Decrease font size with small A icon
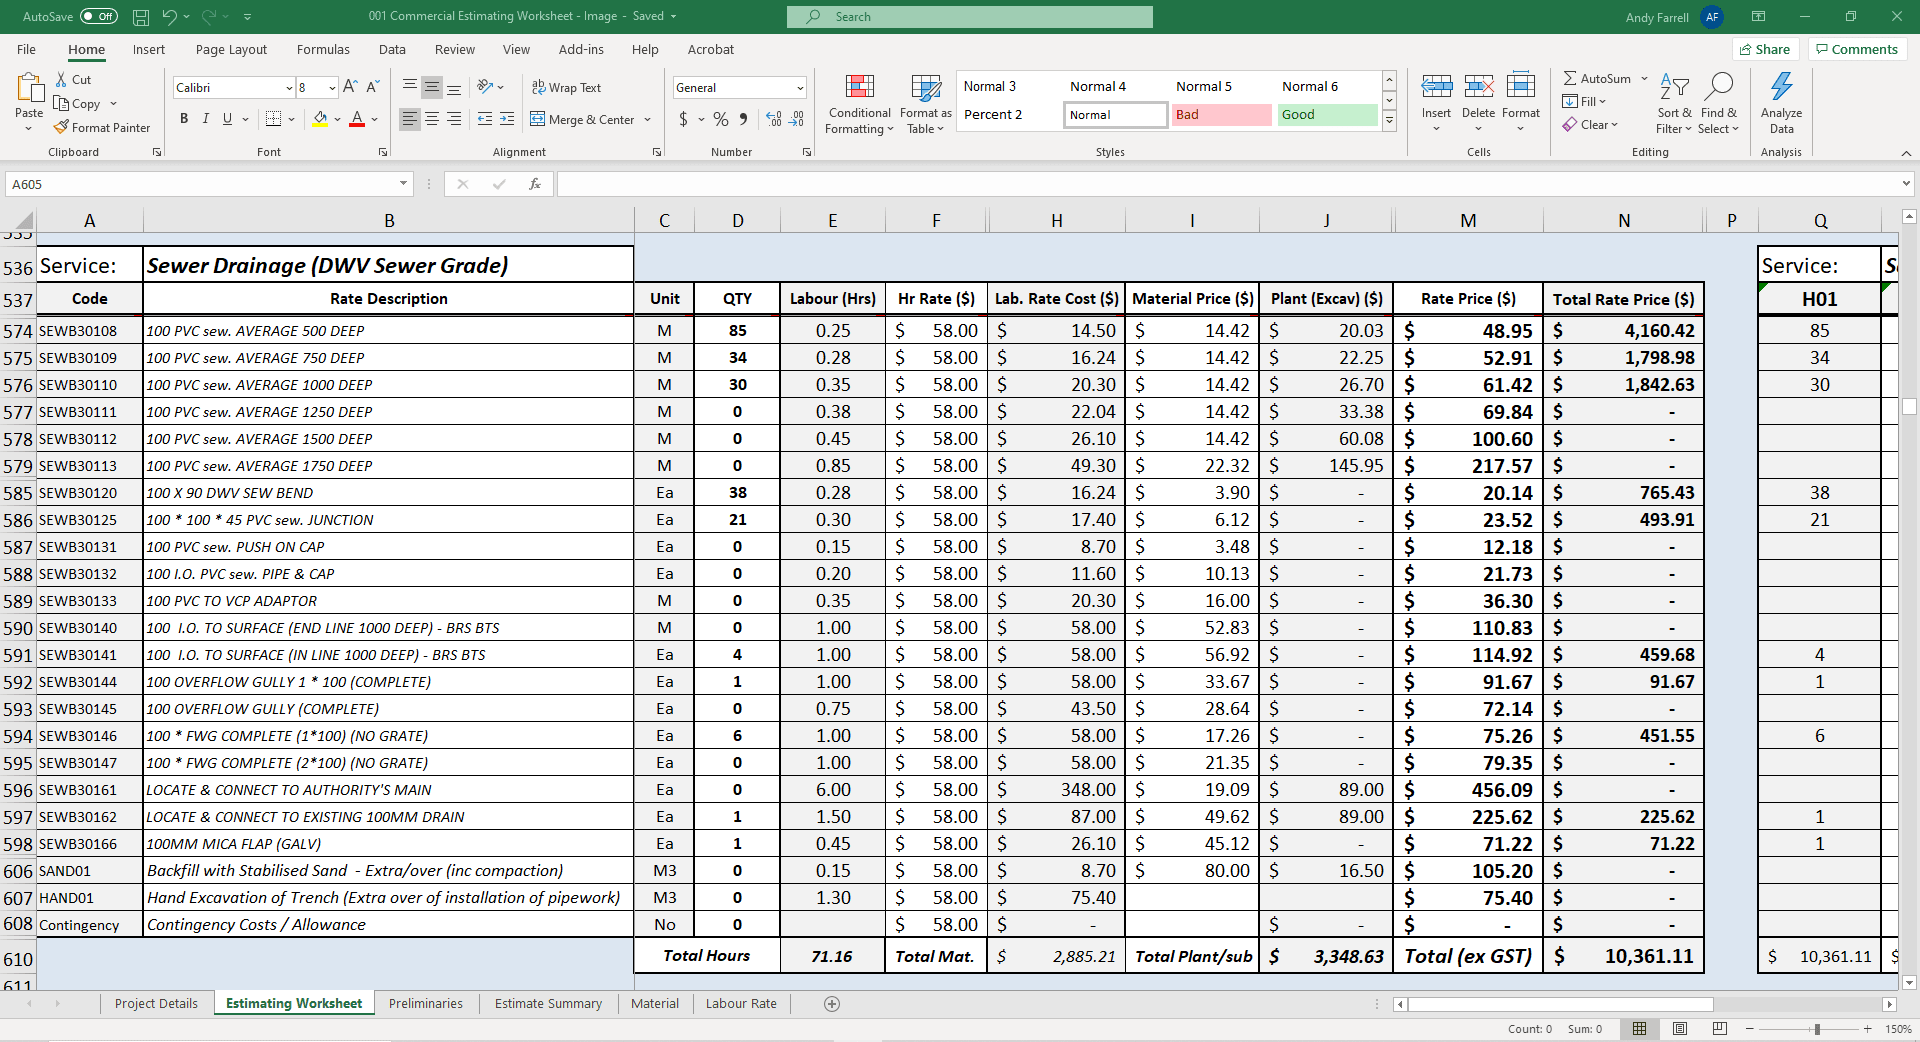 tap(372, 87)
